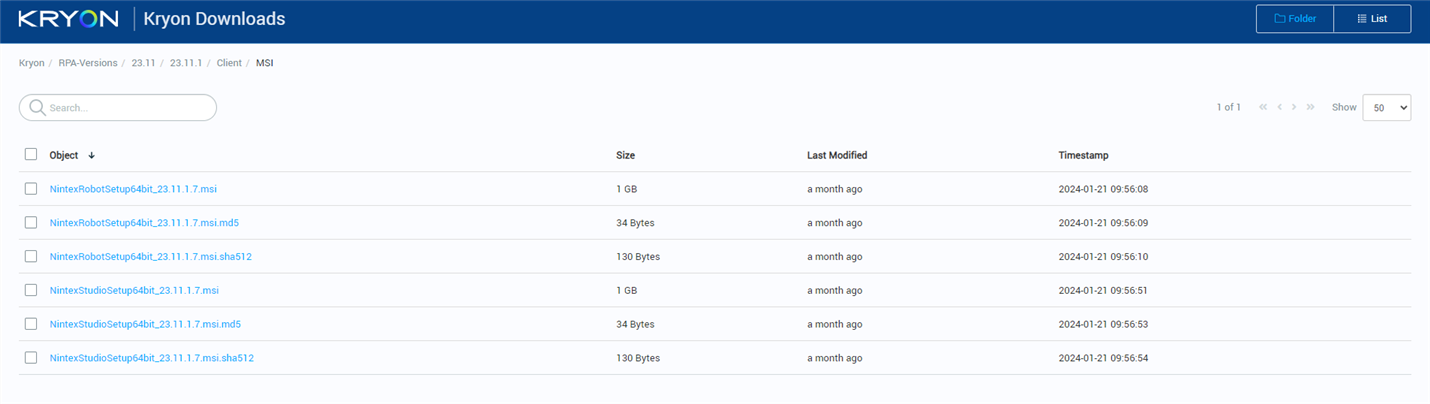Click the sort arrow next to Object
Viewport: 1430px width, 404px height.
(92, 156)
